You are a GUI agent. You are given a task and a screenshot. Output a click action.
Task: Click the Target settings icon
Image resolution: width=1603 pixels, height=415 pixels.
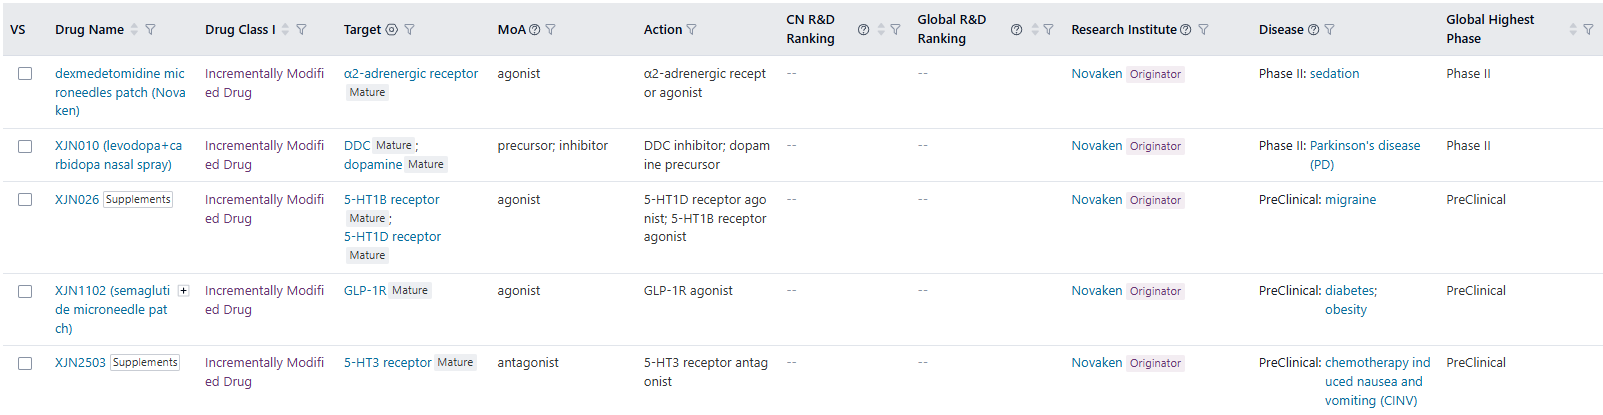point(392,30)
